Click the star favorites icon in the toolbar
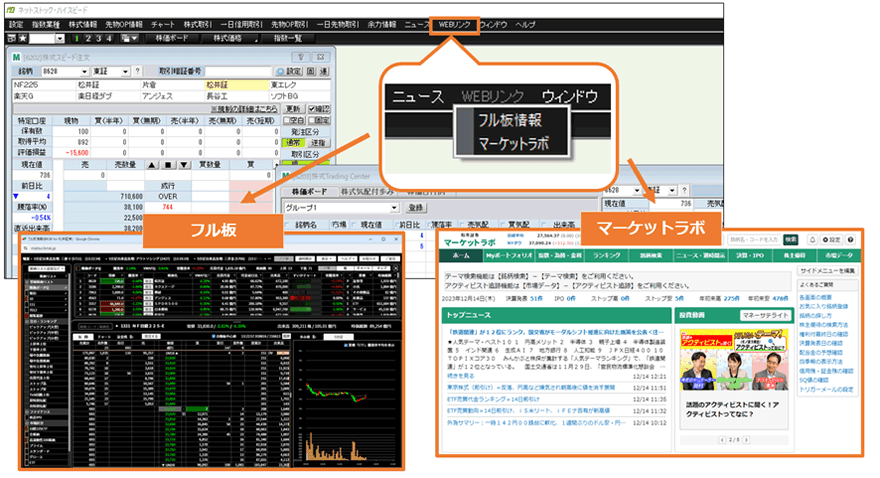 point(22,38)
